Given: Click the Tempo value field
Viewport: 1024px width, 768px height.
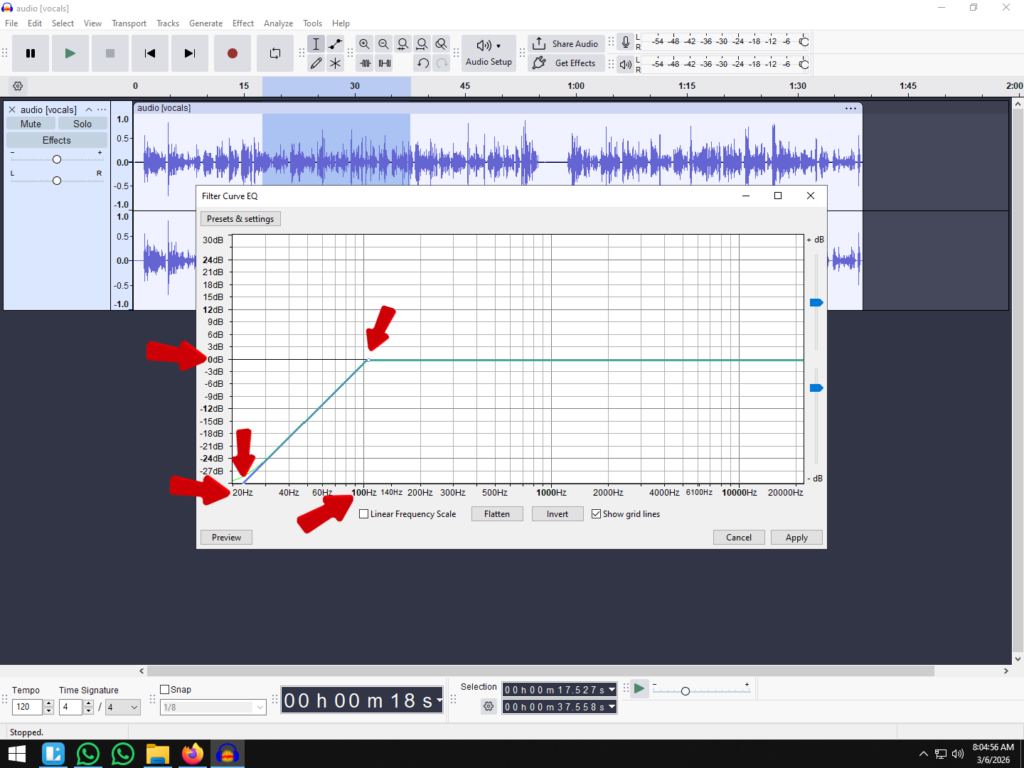Looking at the screenshot, I should pyautogui.click(x=28, y=707).
